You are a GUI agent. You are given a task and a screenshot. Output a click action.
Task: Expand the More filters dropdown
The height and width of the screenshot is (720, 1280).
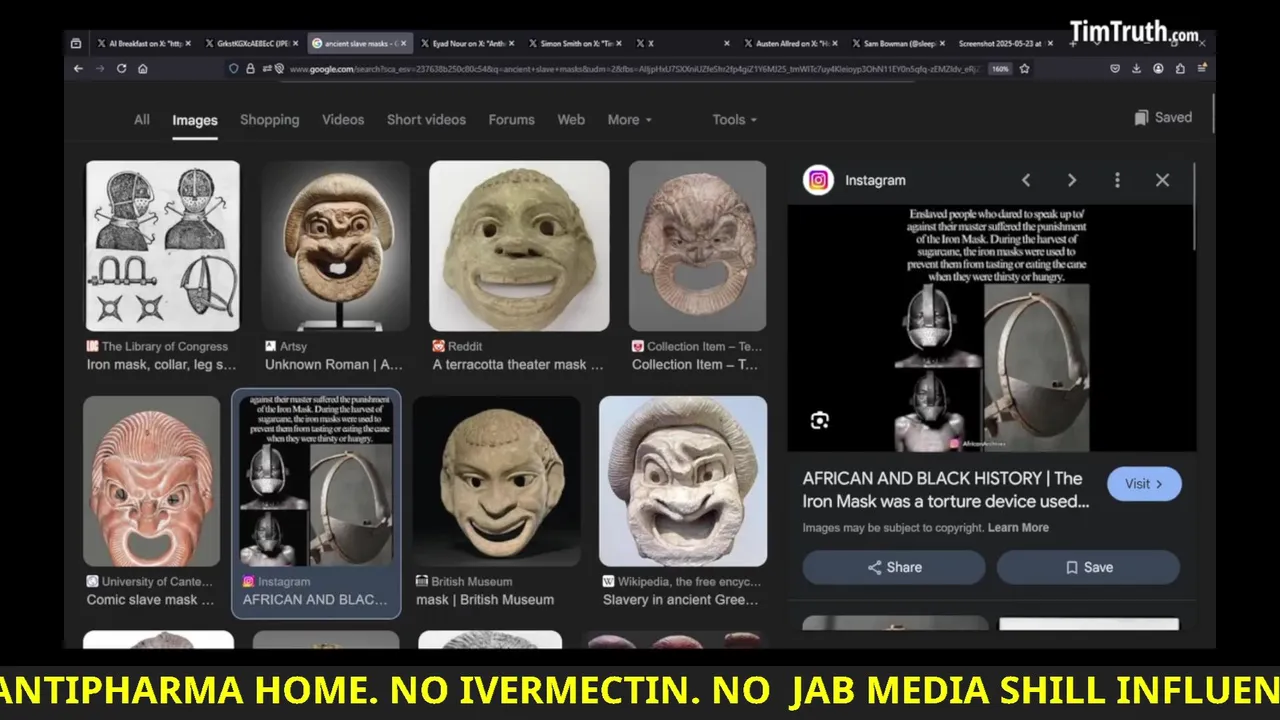click(629, 119)
